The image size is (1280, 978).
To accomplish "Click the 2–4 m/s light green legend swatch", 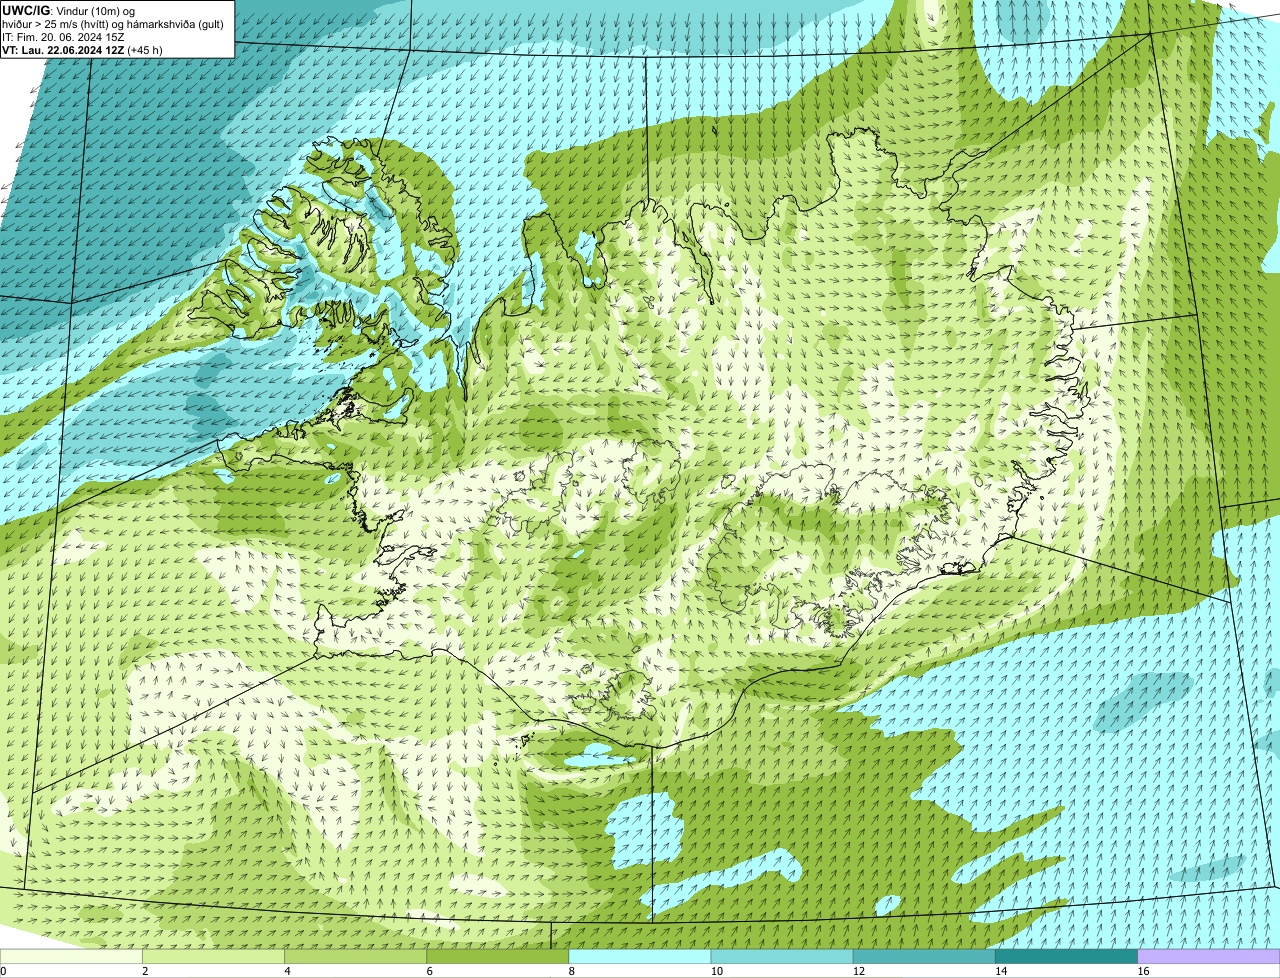I will point(213,956).
